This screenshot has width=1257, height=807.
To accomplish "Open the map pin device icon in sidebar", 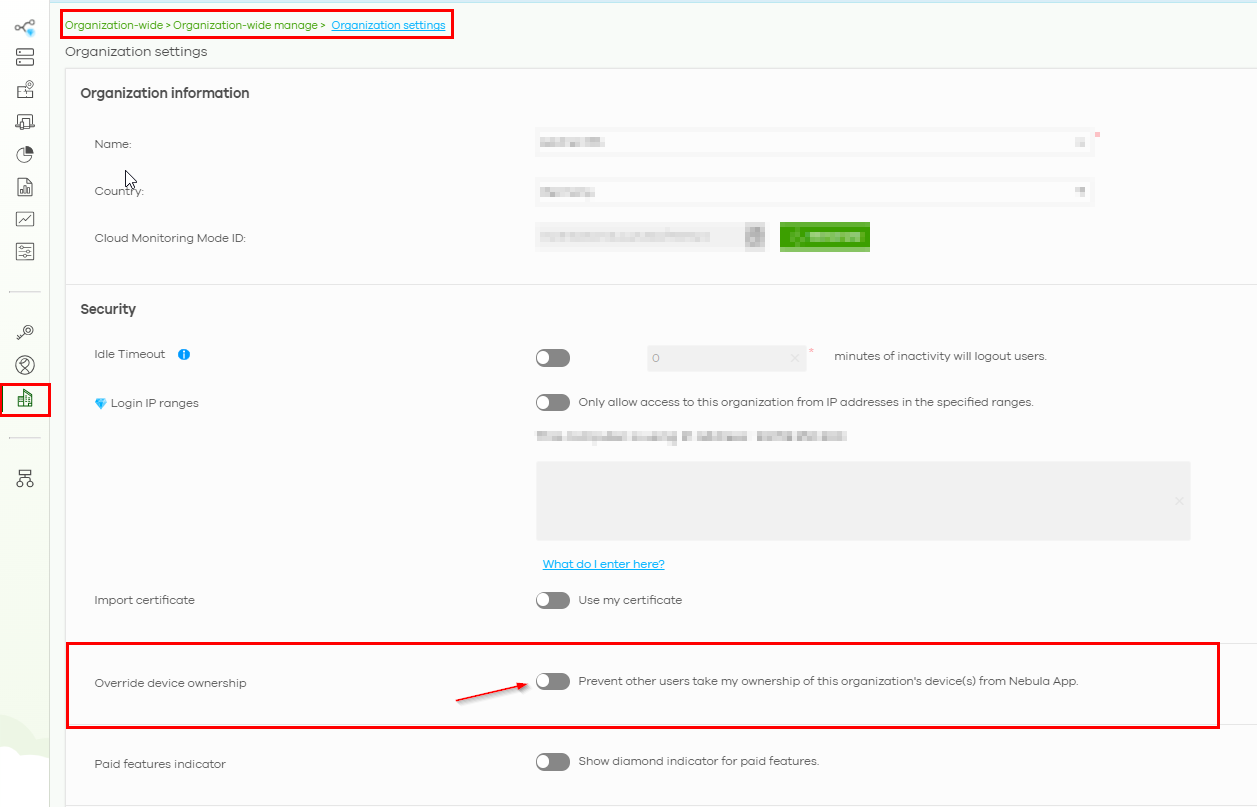I will [25, 89].
